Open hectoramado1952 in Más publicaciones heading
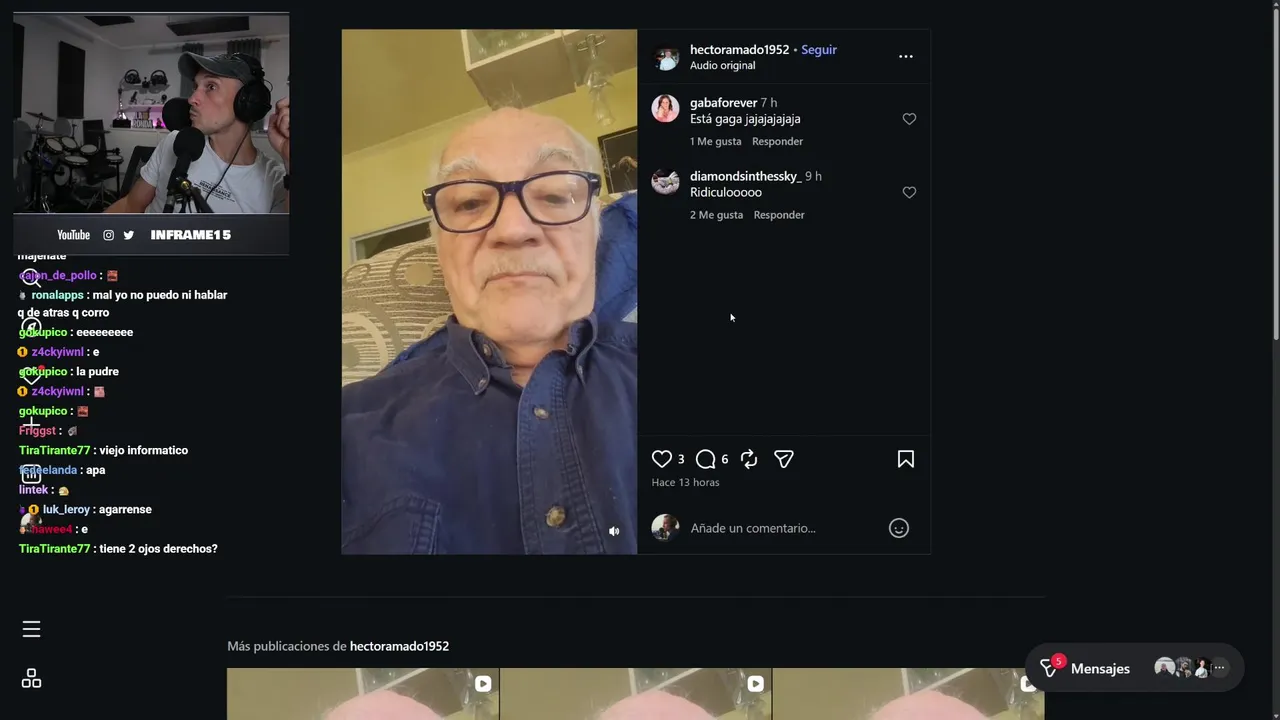This screenshot has width=1280, height=720. click(399, 646)
